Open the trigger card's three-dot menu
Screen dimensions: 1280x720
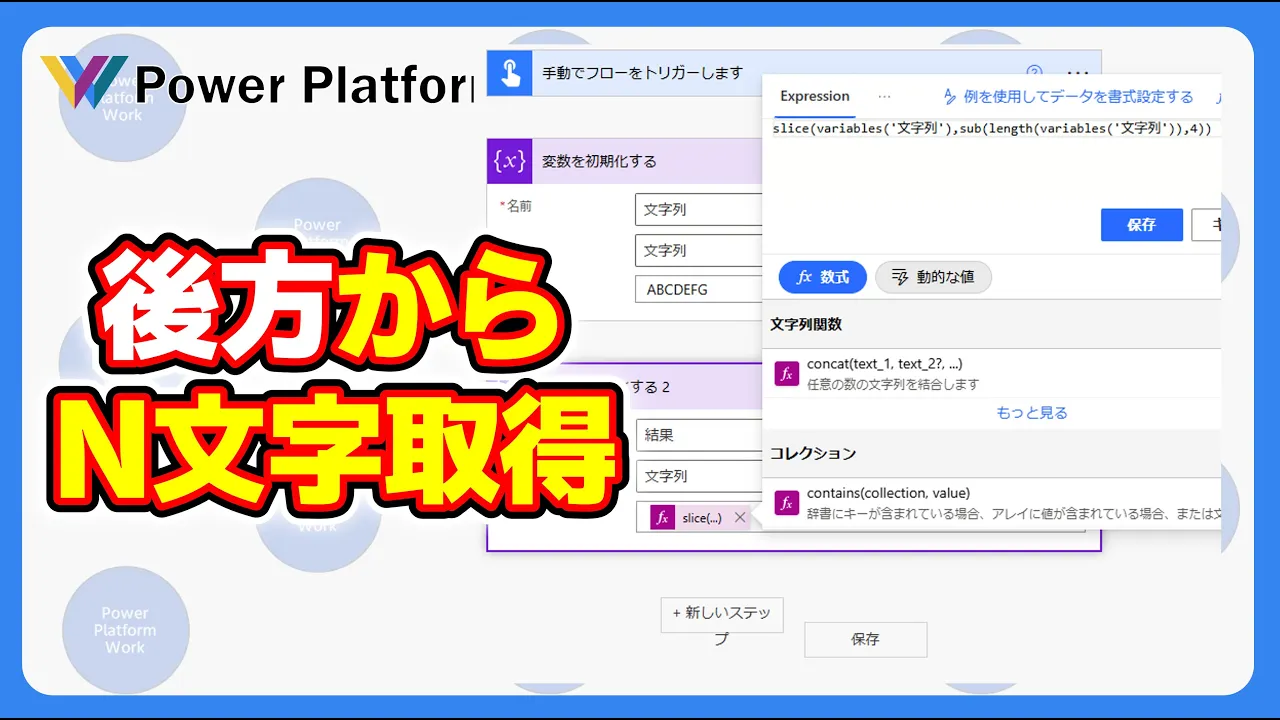pos(1076,72)
